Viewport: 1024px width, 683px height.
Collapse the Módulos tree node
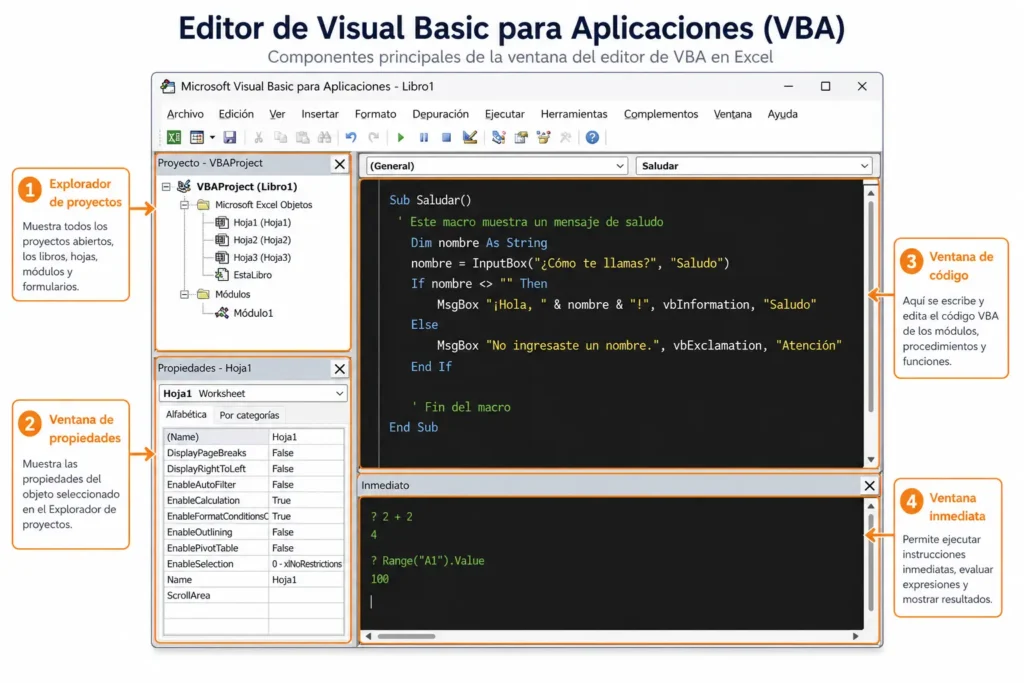pyautogui.click(x=185, y=295)
